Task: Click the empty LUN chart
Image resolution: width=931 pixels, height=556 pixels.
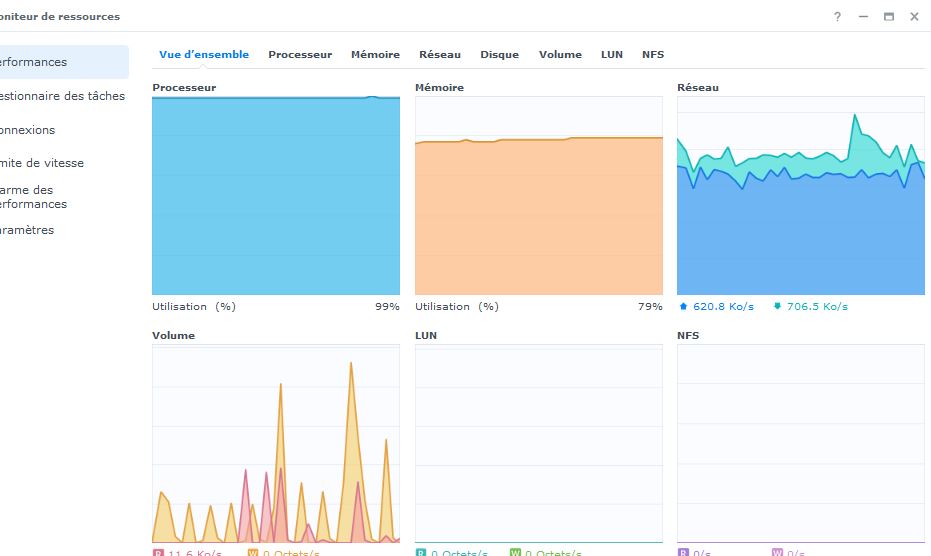Action: [539, 443]
